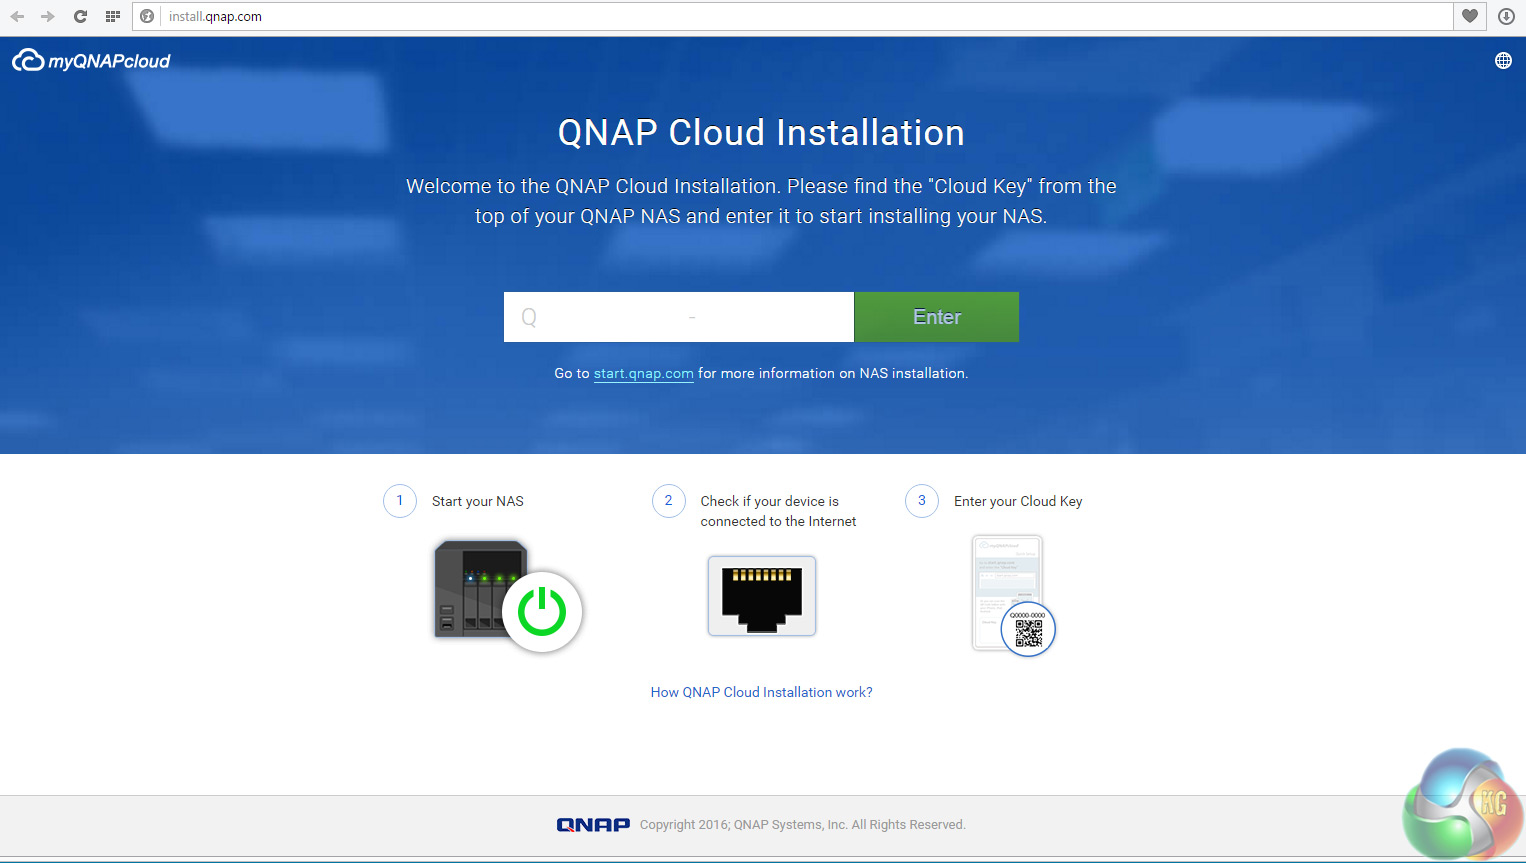
Task: Click the 'QNAP Cloud Installation' heading
Action: click(761, 133)
